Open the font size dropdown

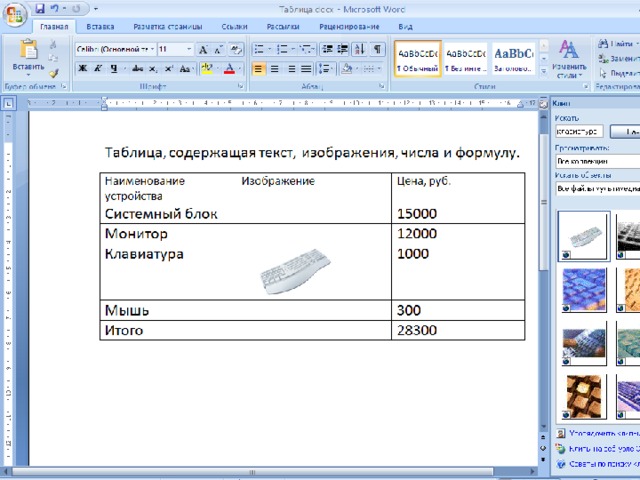tap(190, 49)
